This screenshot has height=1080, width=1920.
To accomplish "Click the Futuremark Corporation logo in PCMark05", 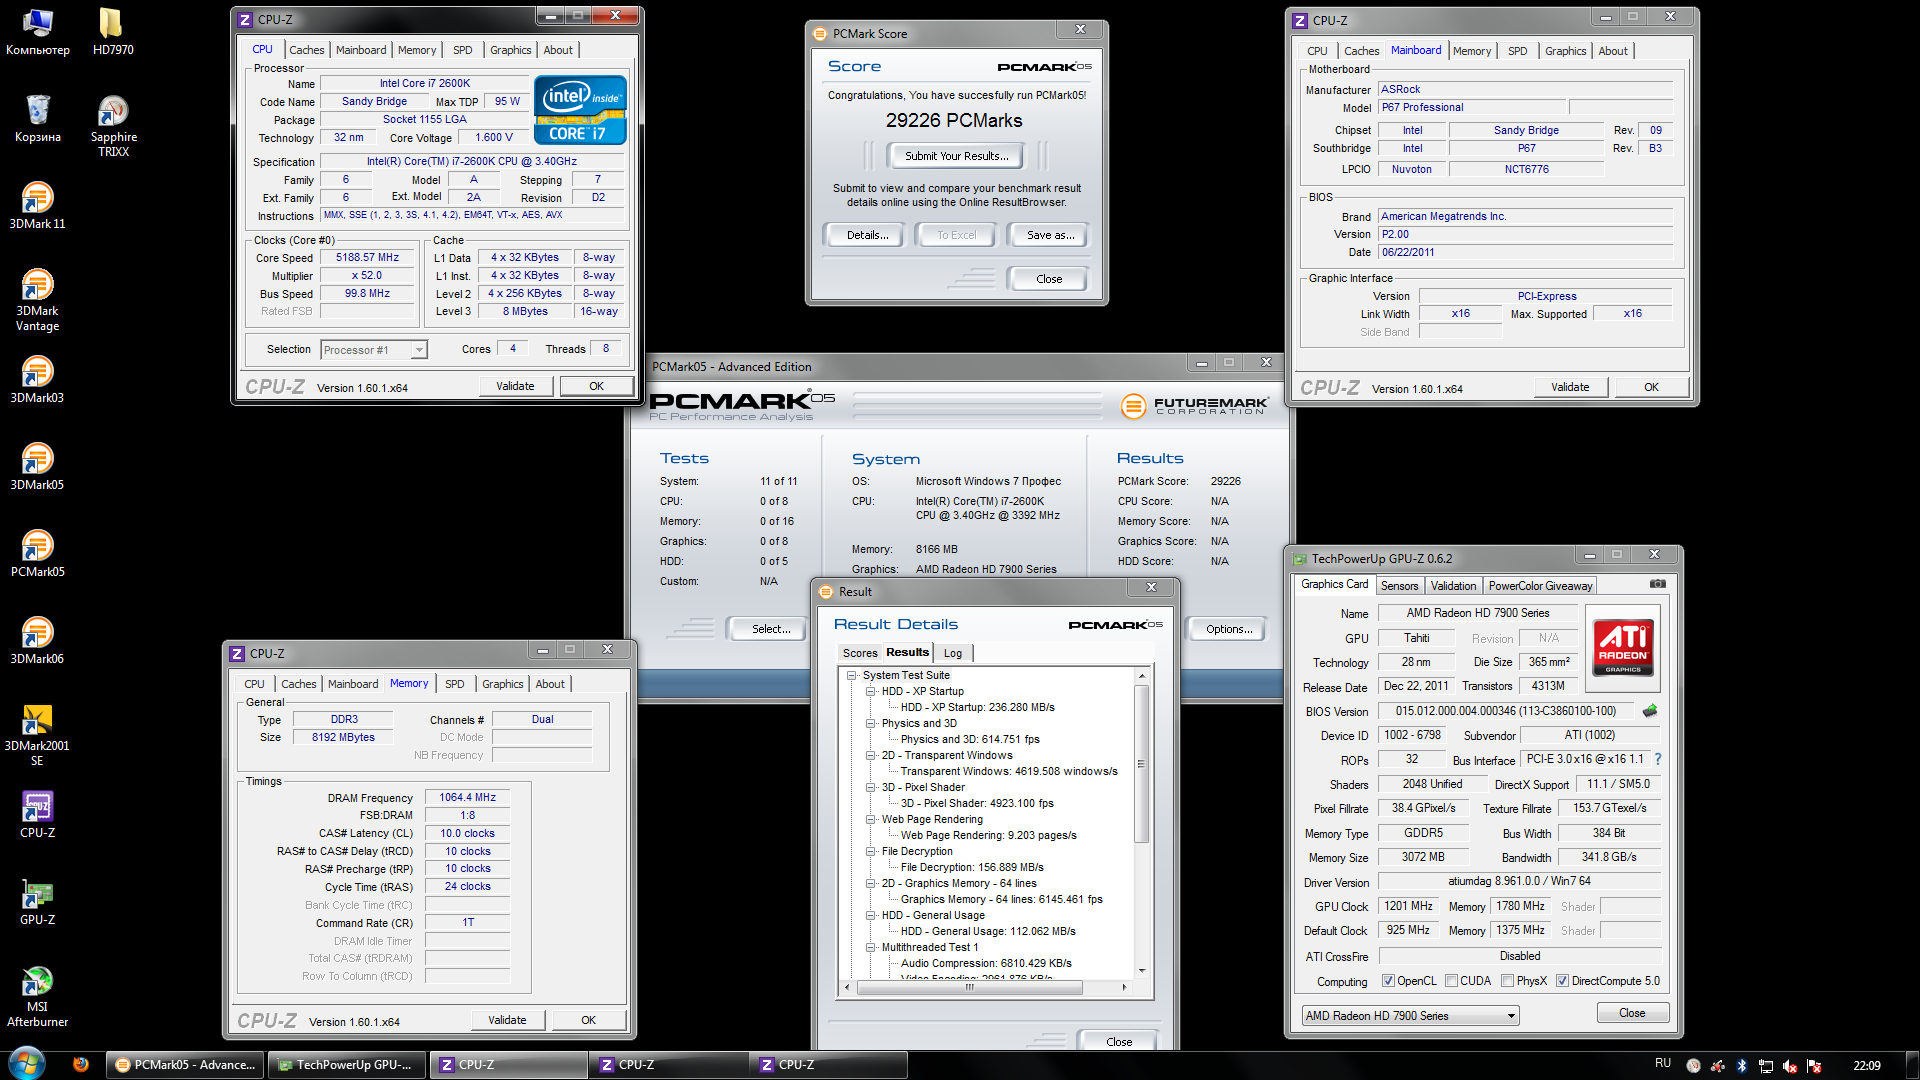I will [x=1195, y=405].
